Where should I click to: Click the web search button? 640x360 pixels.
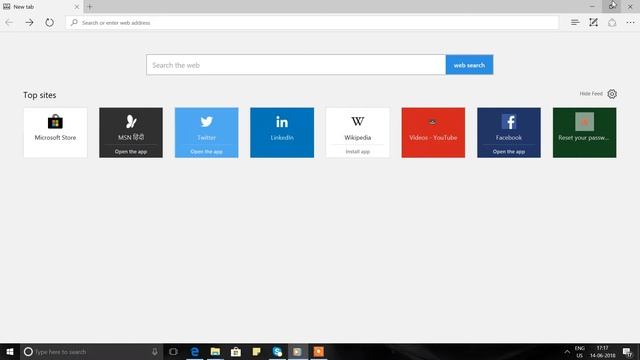pos(469,65)
